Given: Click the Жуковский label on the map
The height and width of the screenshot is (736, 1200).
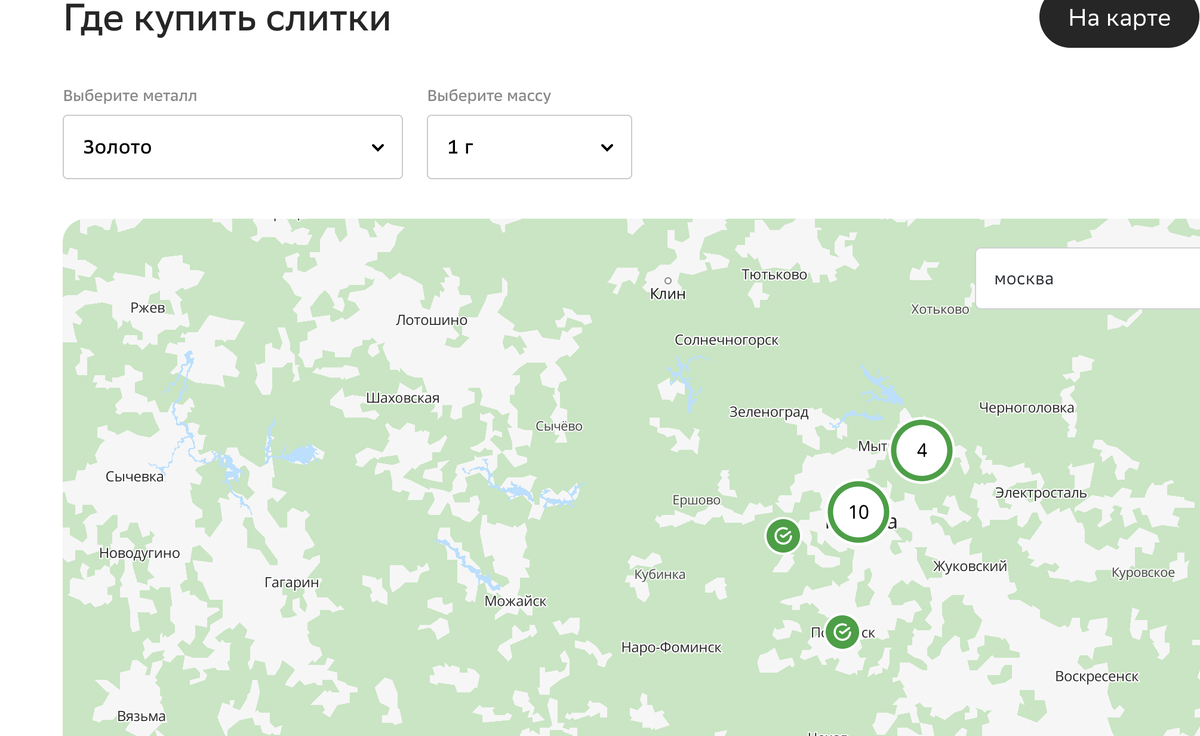Looking at the screenshot, I should (x=970, y=566).
